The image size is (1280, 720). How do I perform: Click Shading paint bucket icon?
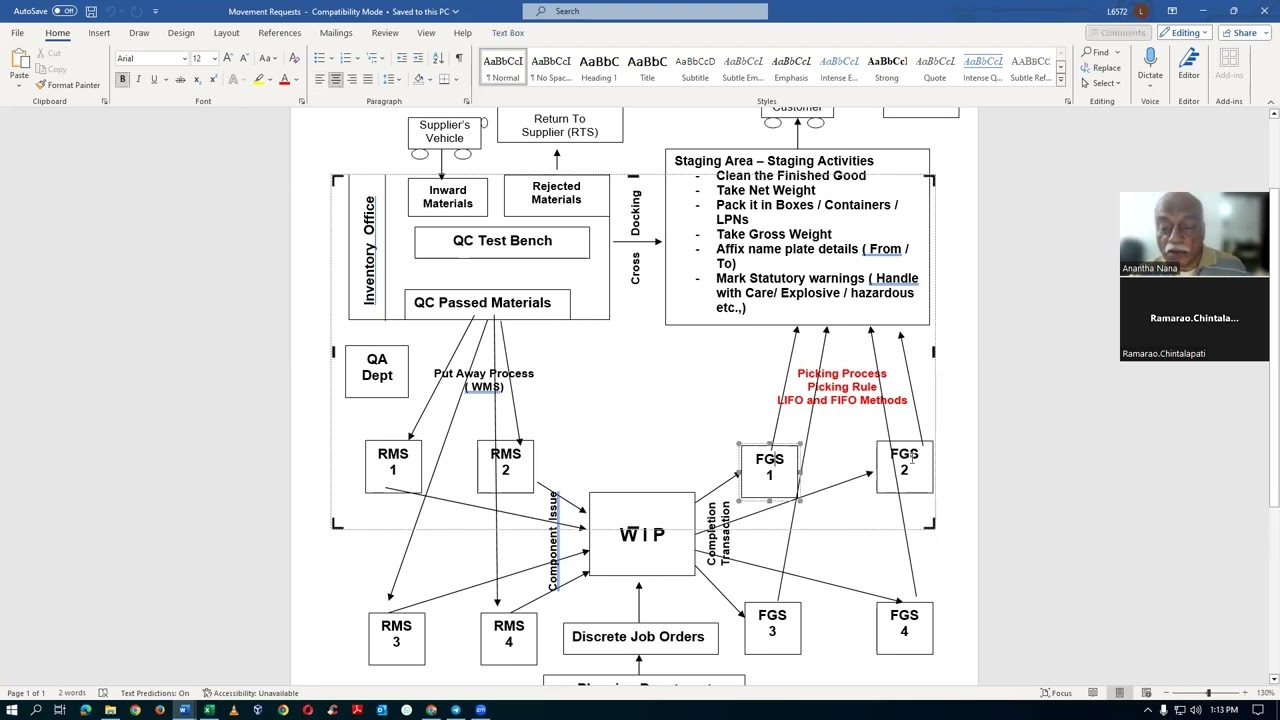419,79
